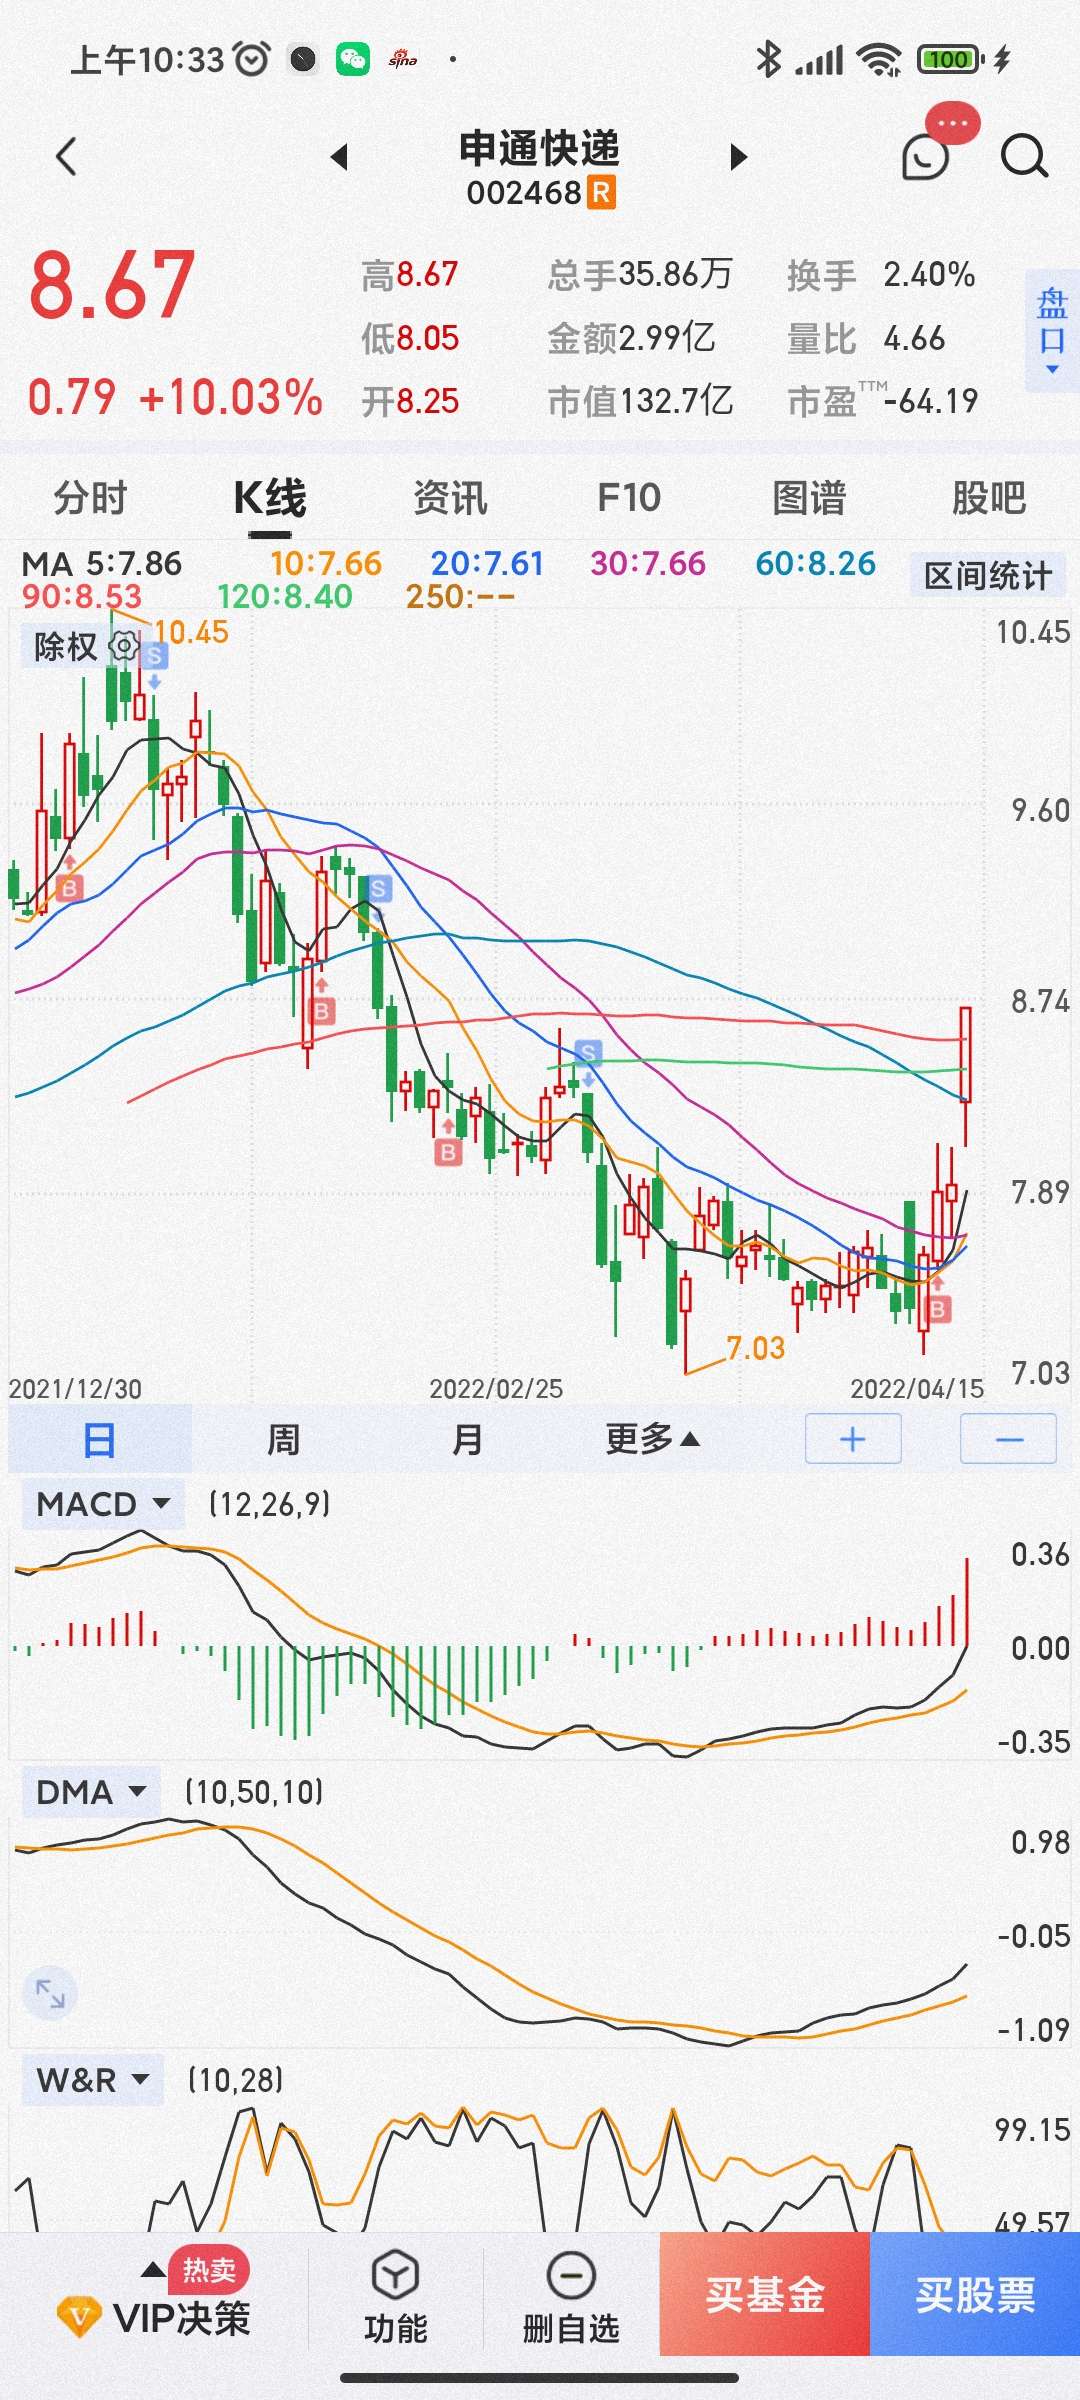Open the W&R indicator dropdown

93,2080
